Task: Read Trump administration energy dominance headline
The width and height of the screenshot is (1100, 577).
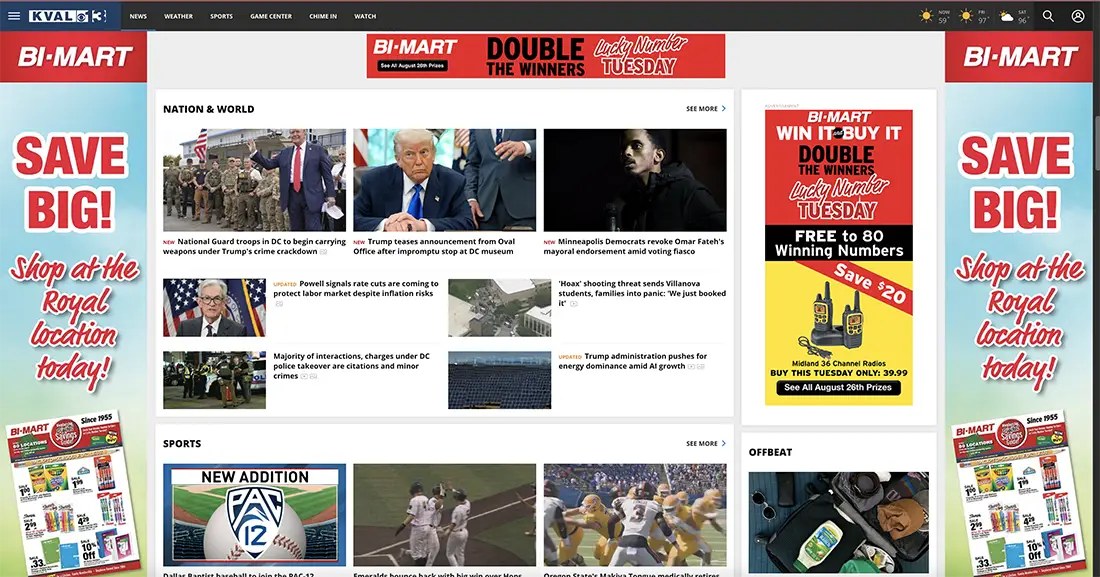Action: 633,361
